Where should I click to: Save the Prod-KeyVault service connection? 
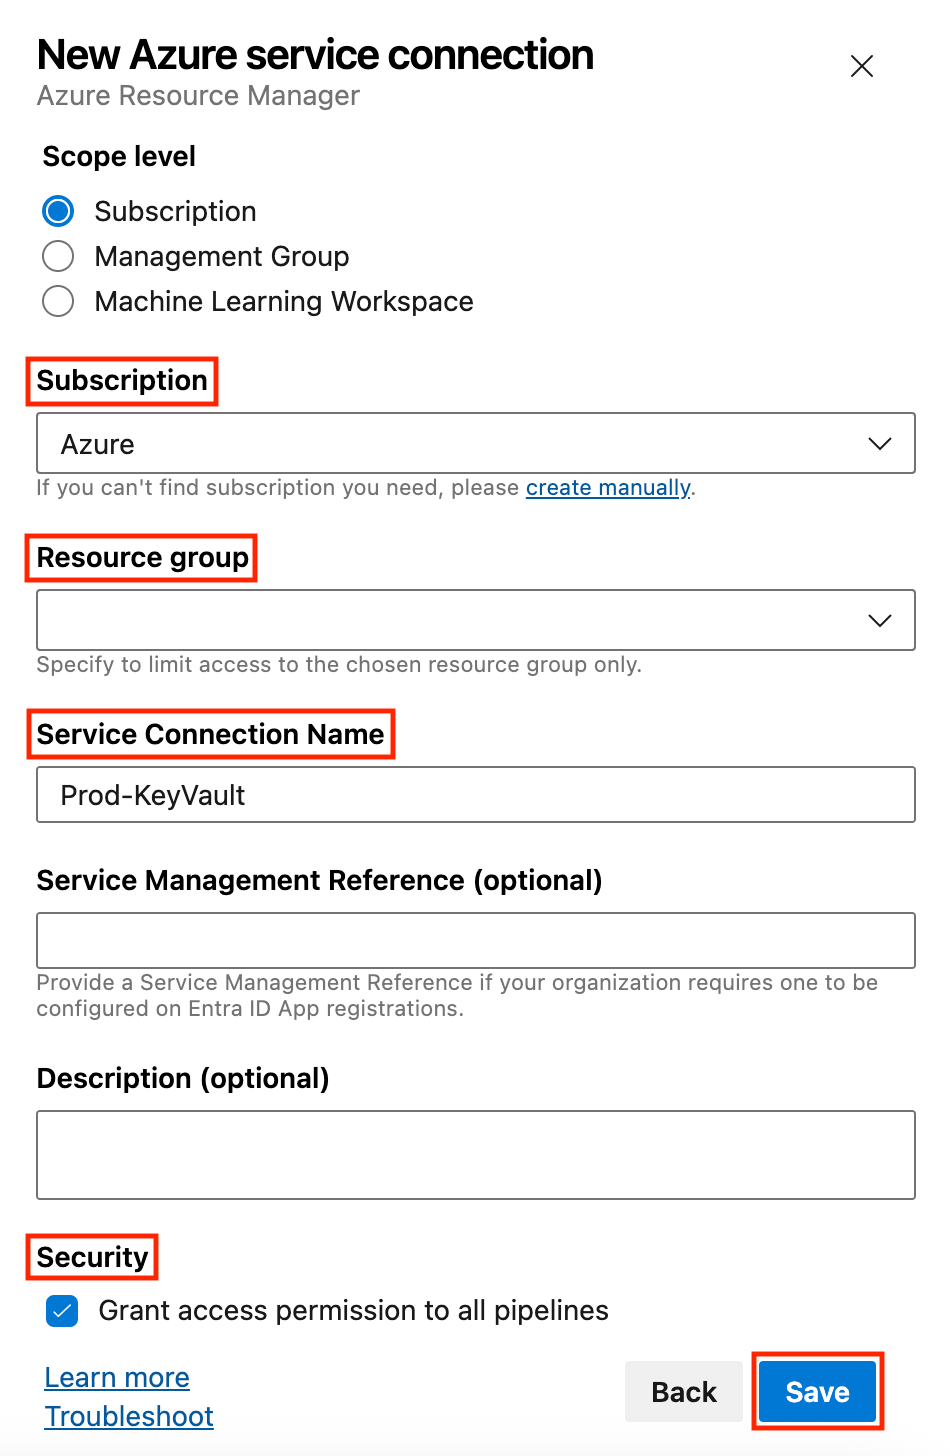click(817, 1391)
